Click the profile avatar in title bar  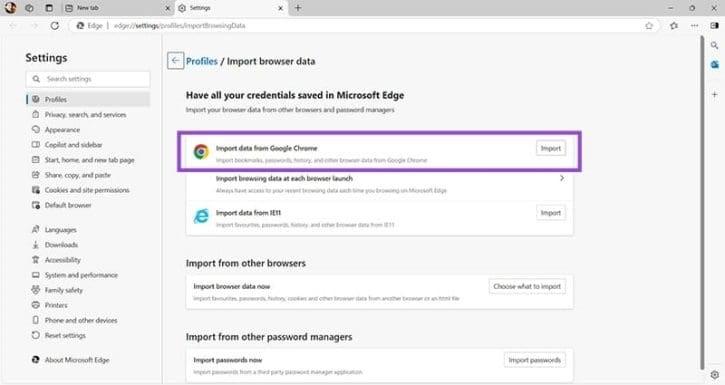point(10,8)
